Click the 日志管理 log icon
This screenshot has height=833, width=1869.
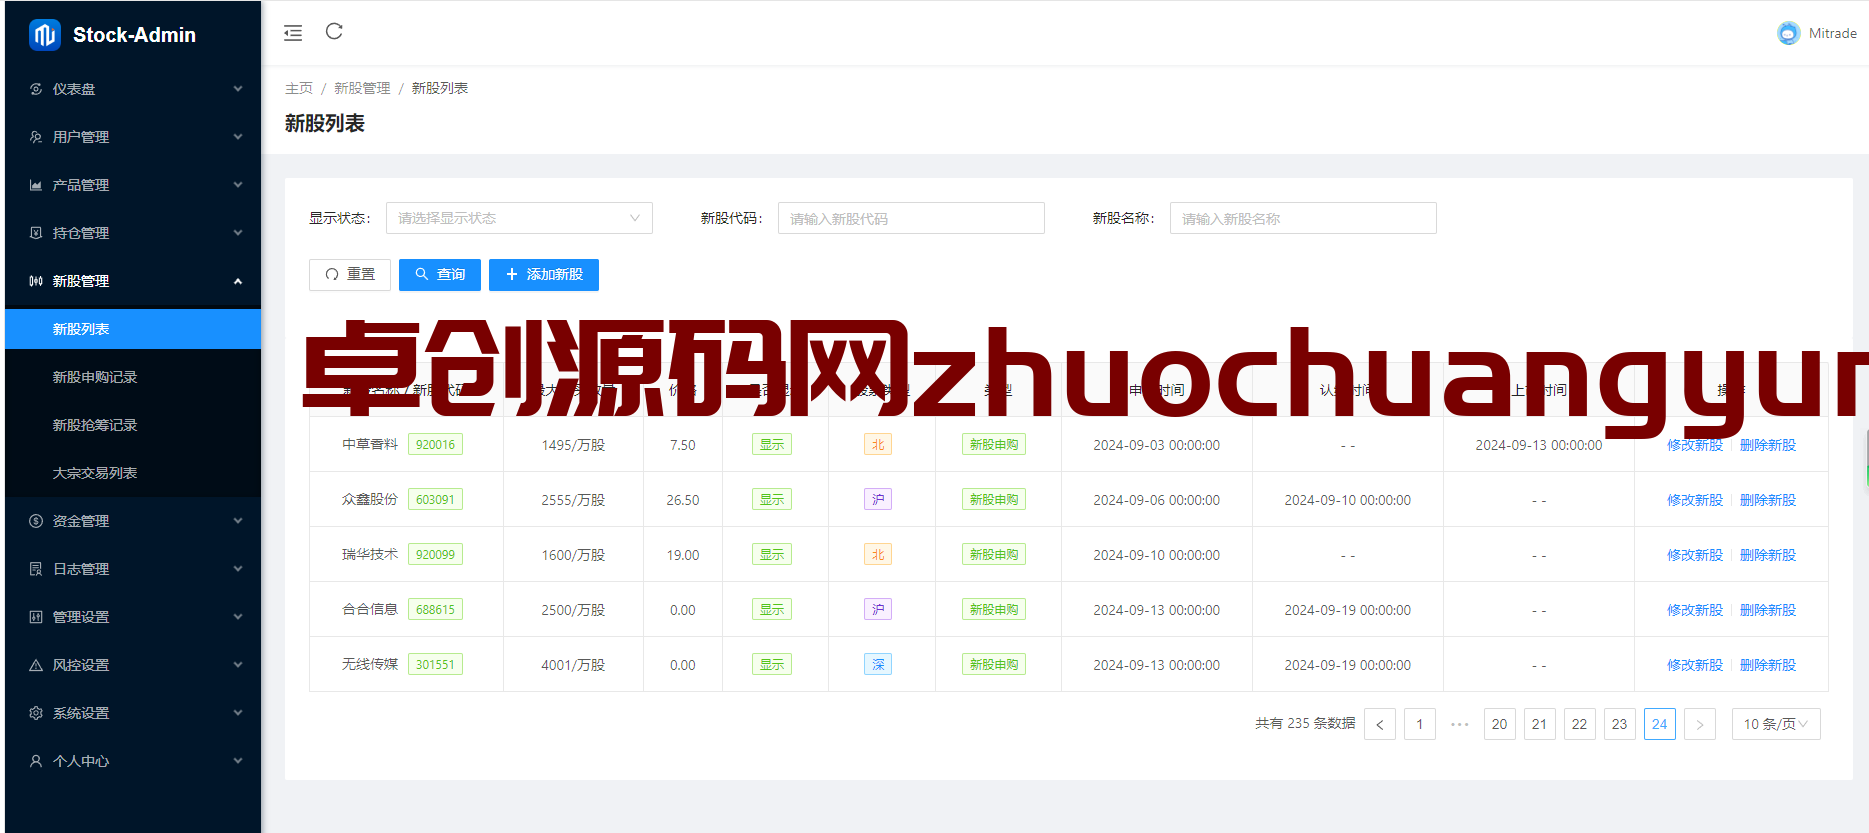[x=36, y=569]
